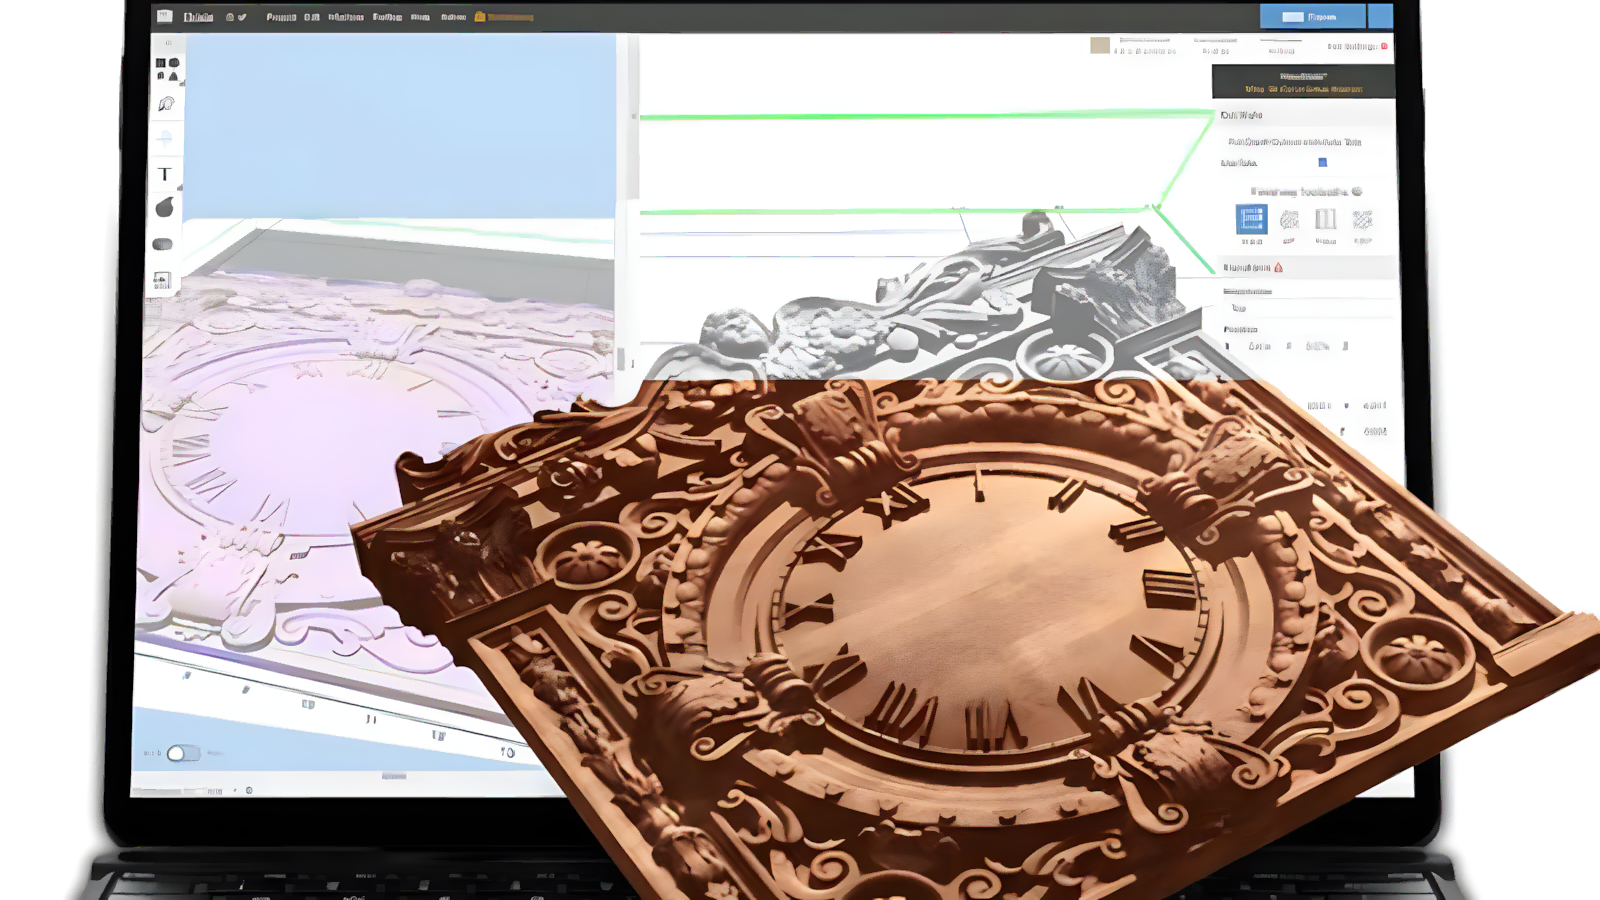Click the dark banner with yellow text
This screenshot has height=900, width=1600.
pyautogui.click(x=1303, y=82)
